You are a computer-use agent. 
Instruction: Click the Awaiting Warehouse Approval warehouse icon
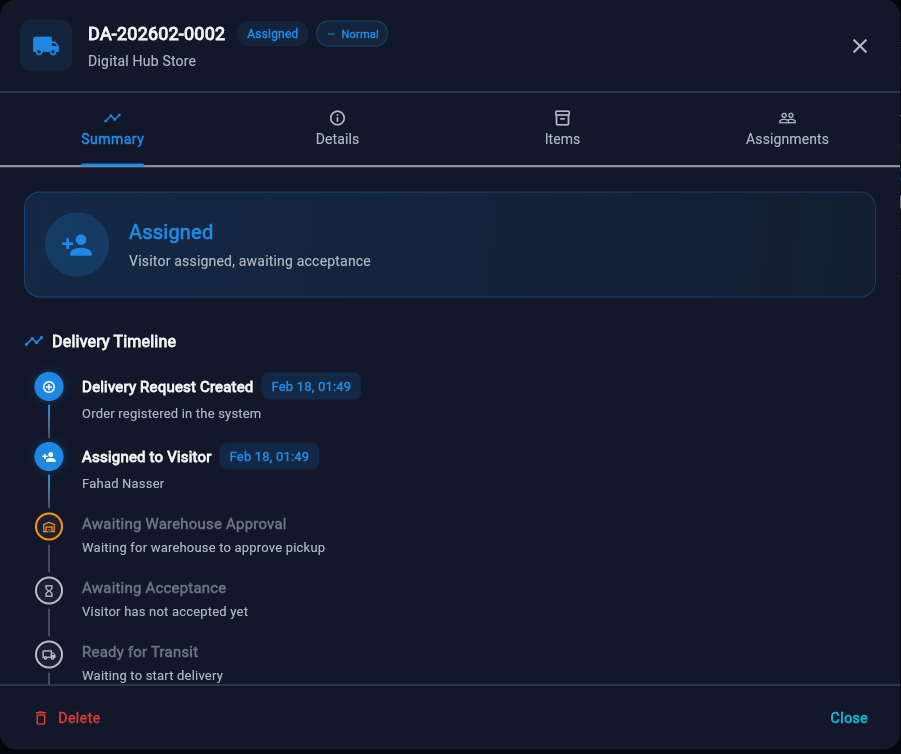coord(49,526)
